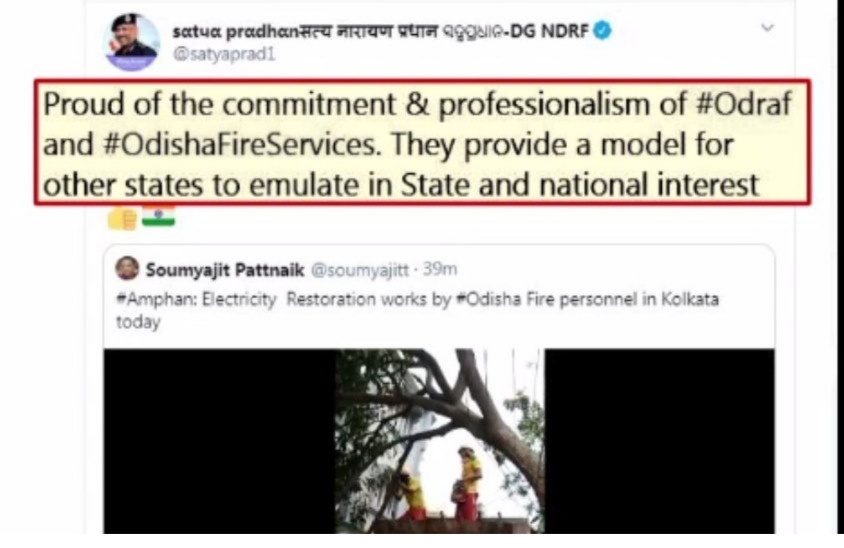Click the Indian flag emoji

[x=158, y=216]
